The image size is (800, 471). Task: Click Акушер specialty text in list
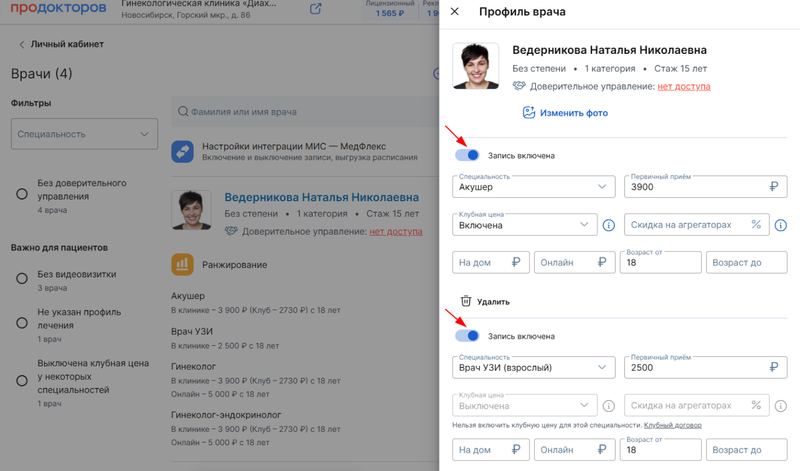click(188, 296)
